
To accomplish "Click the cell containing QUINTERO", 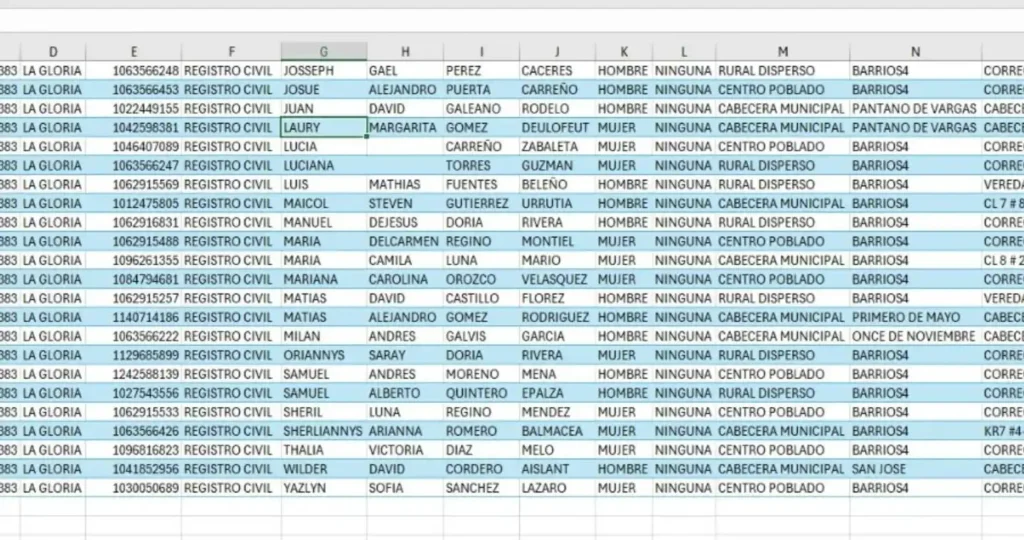I will (x=481, y=392).
